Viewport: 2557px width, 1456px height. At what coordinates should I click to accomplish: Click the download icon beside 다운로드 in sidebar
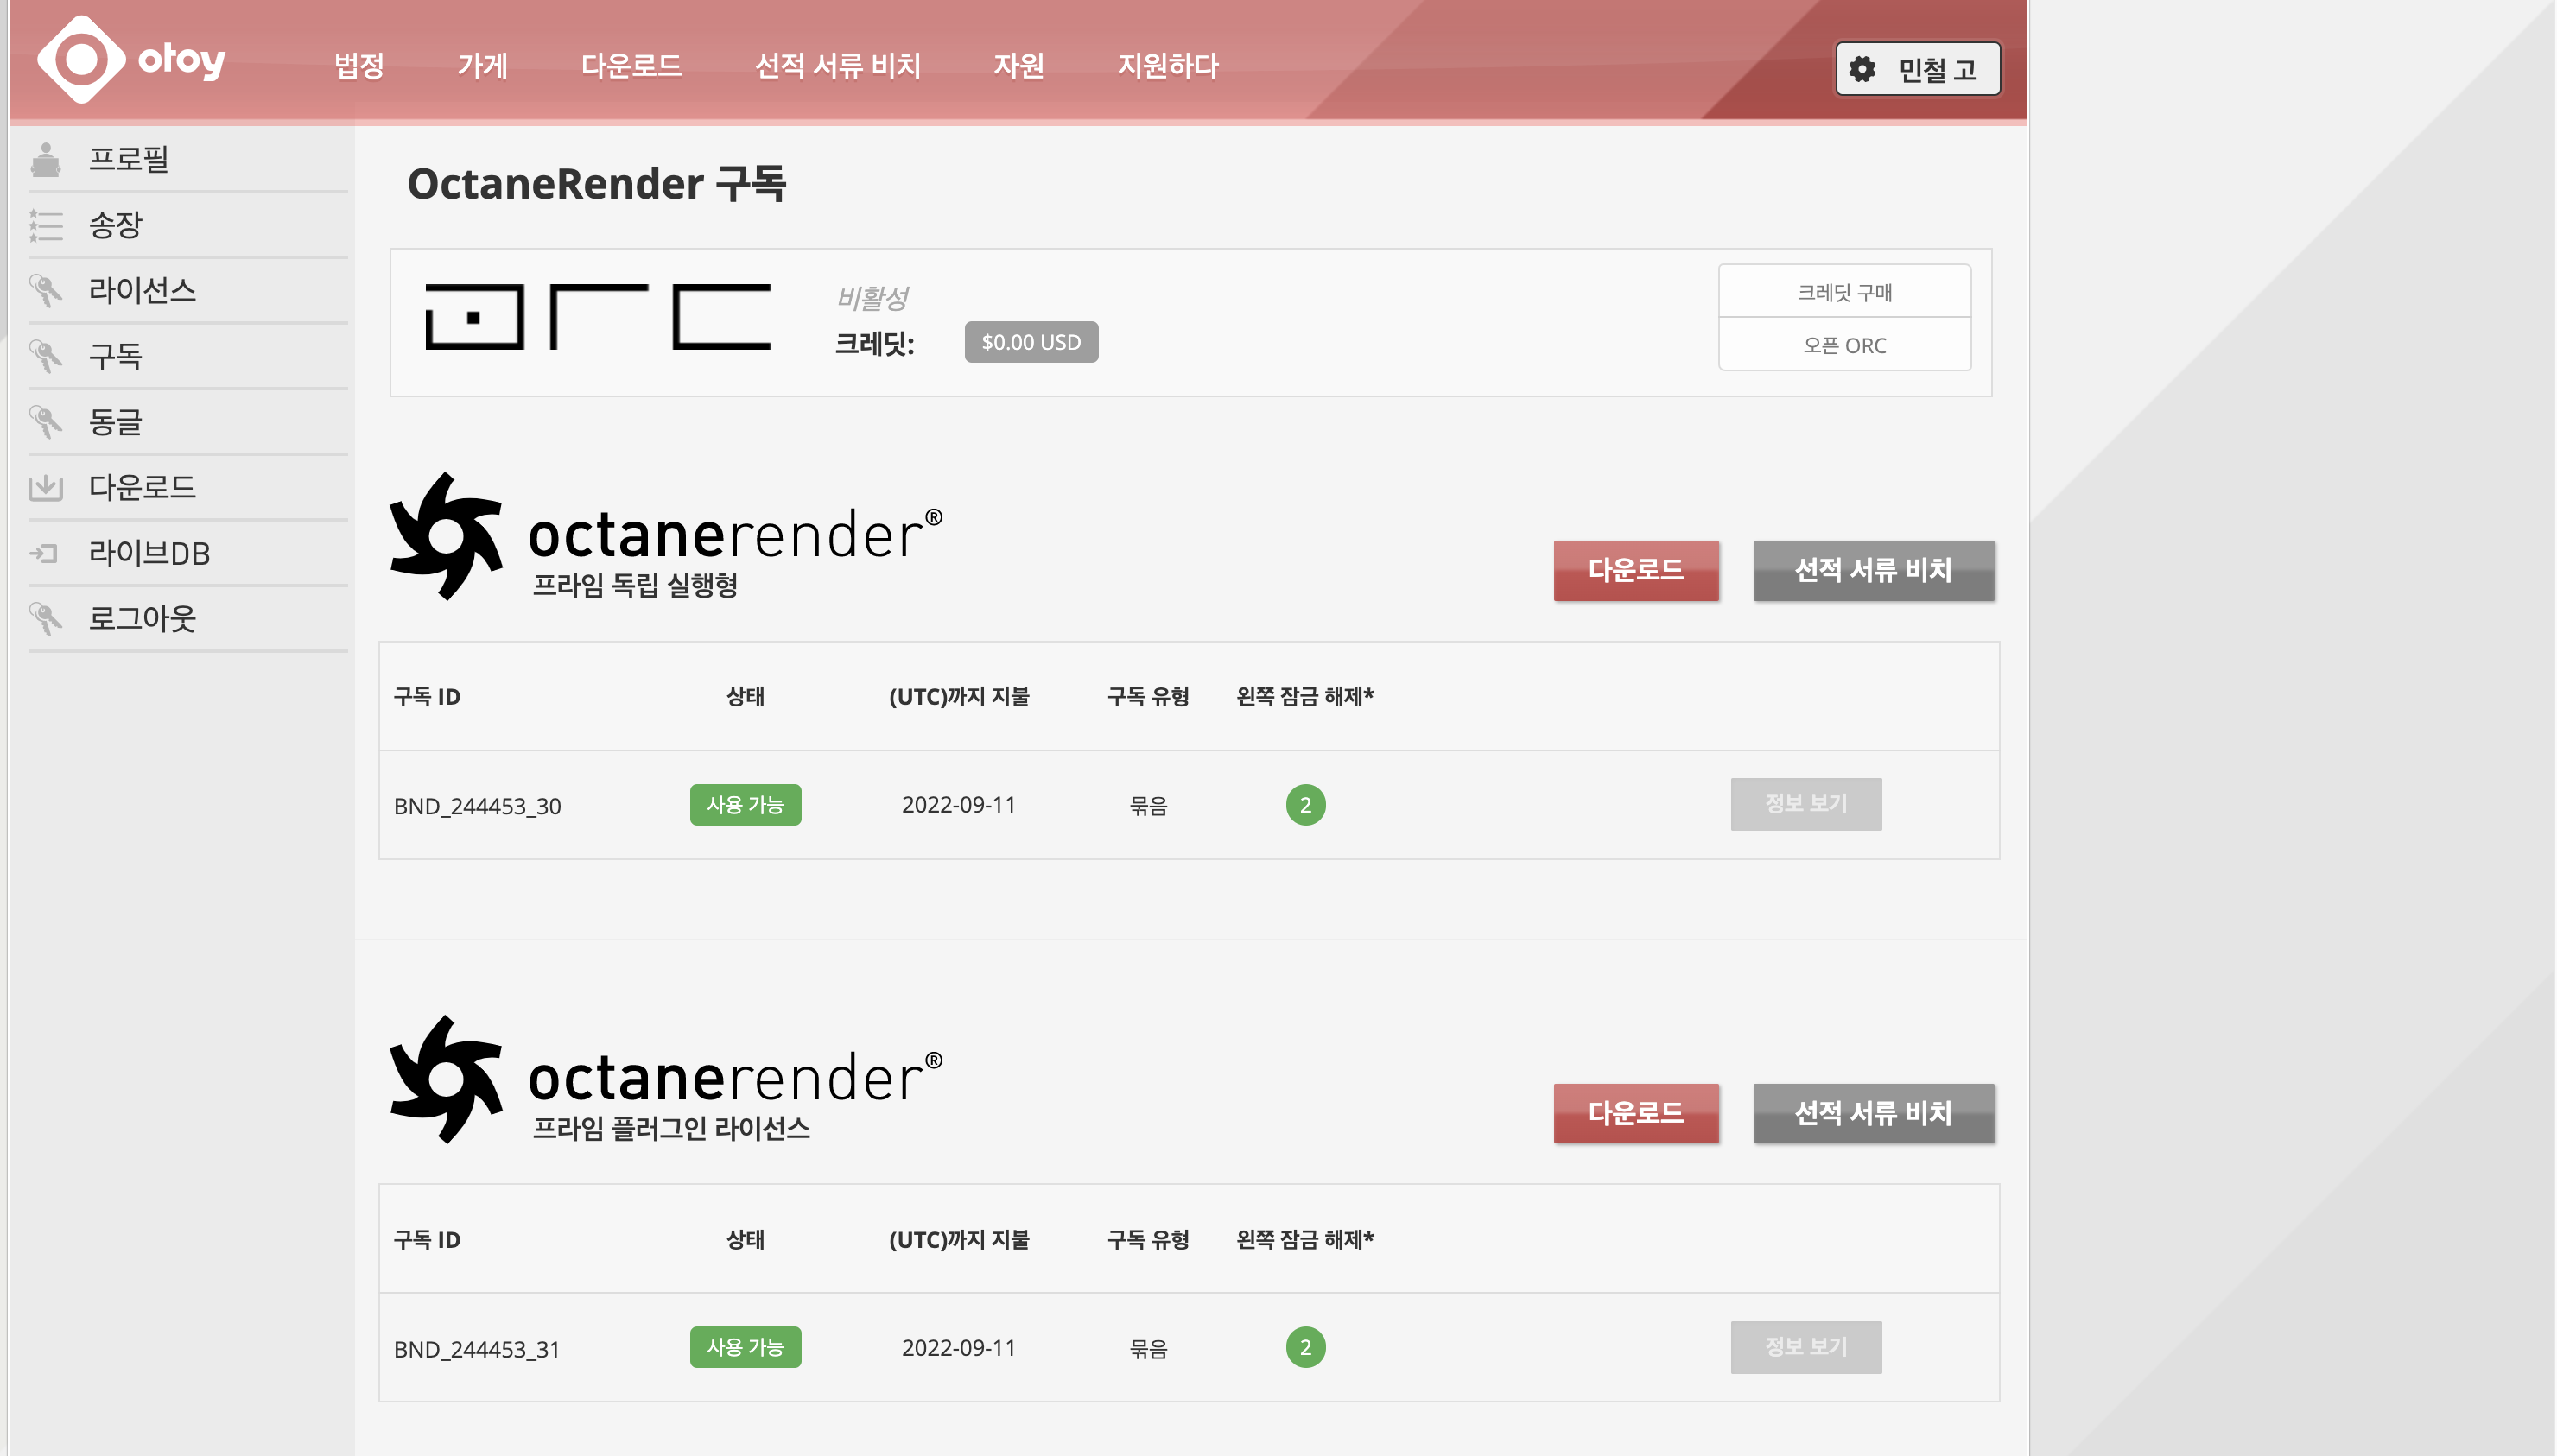tap(45, 488)
